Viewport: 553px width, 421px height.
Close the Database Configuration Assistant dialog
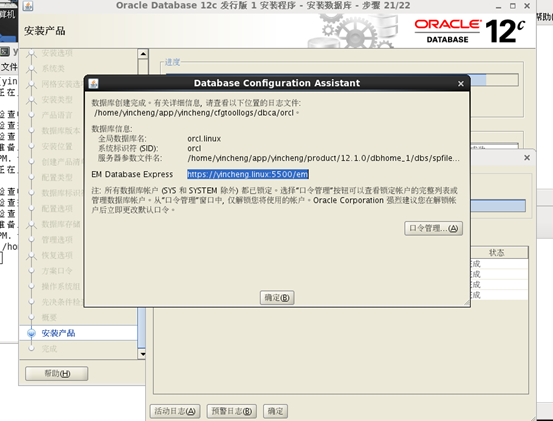click(461, 84)
